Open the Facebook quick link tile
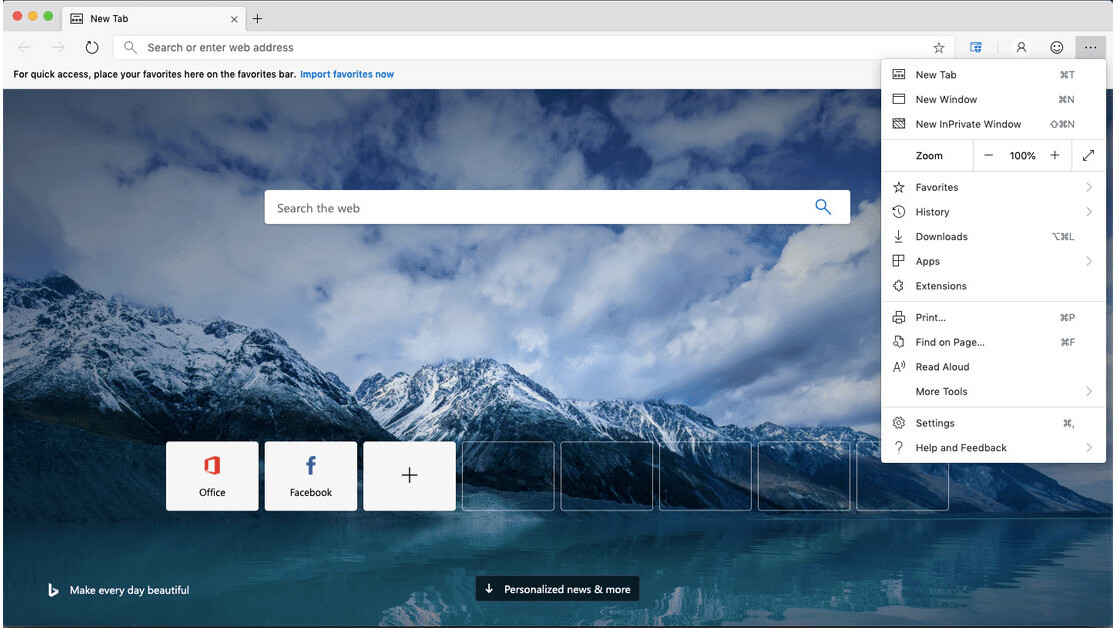The width and height of the screenshot is (1116, 628). 311,476
